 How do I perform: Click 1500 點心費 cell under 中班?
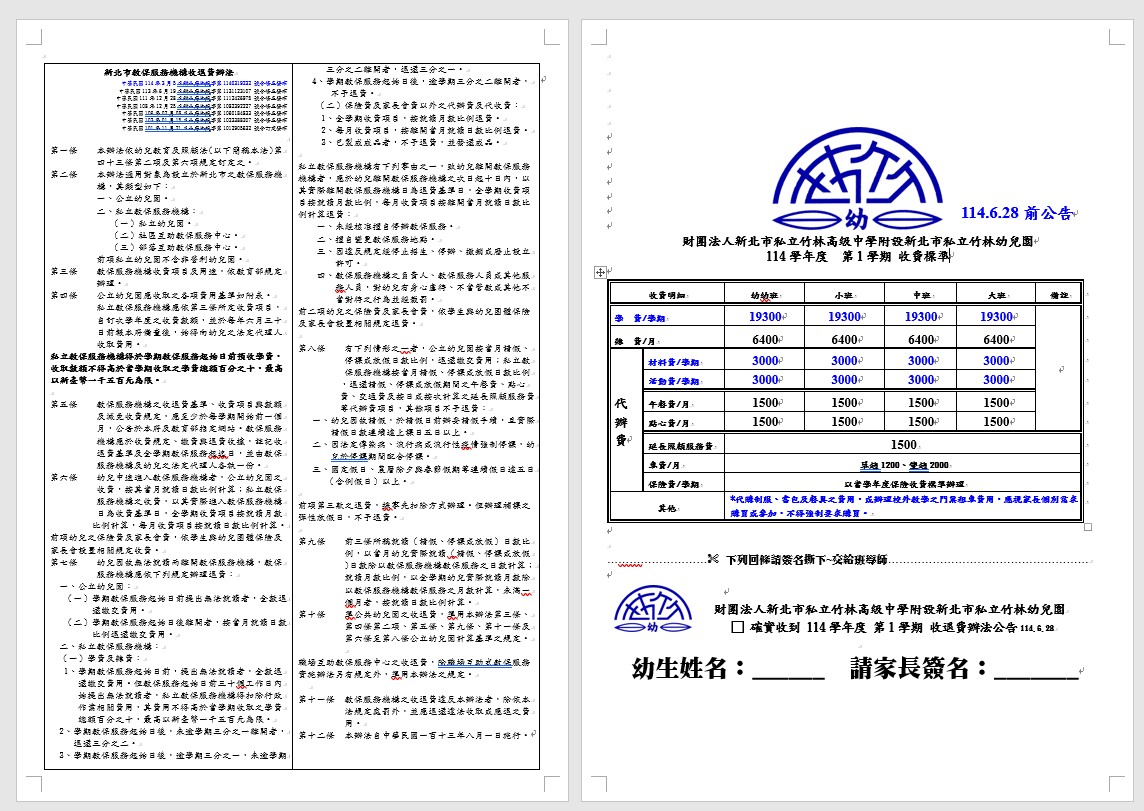pos(921,422)
